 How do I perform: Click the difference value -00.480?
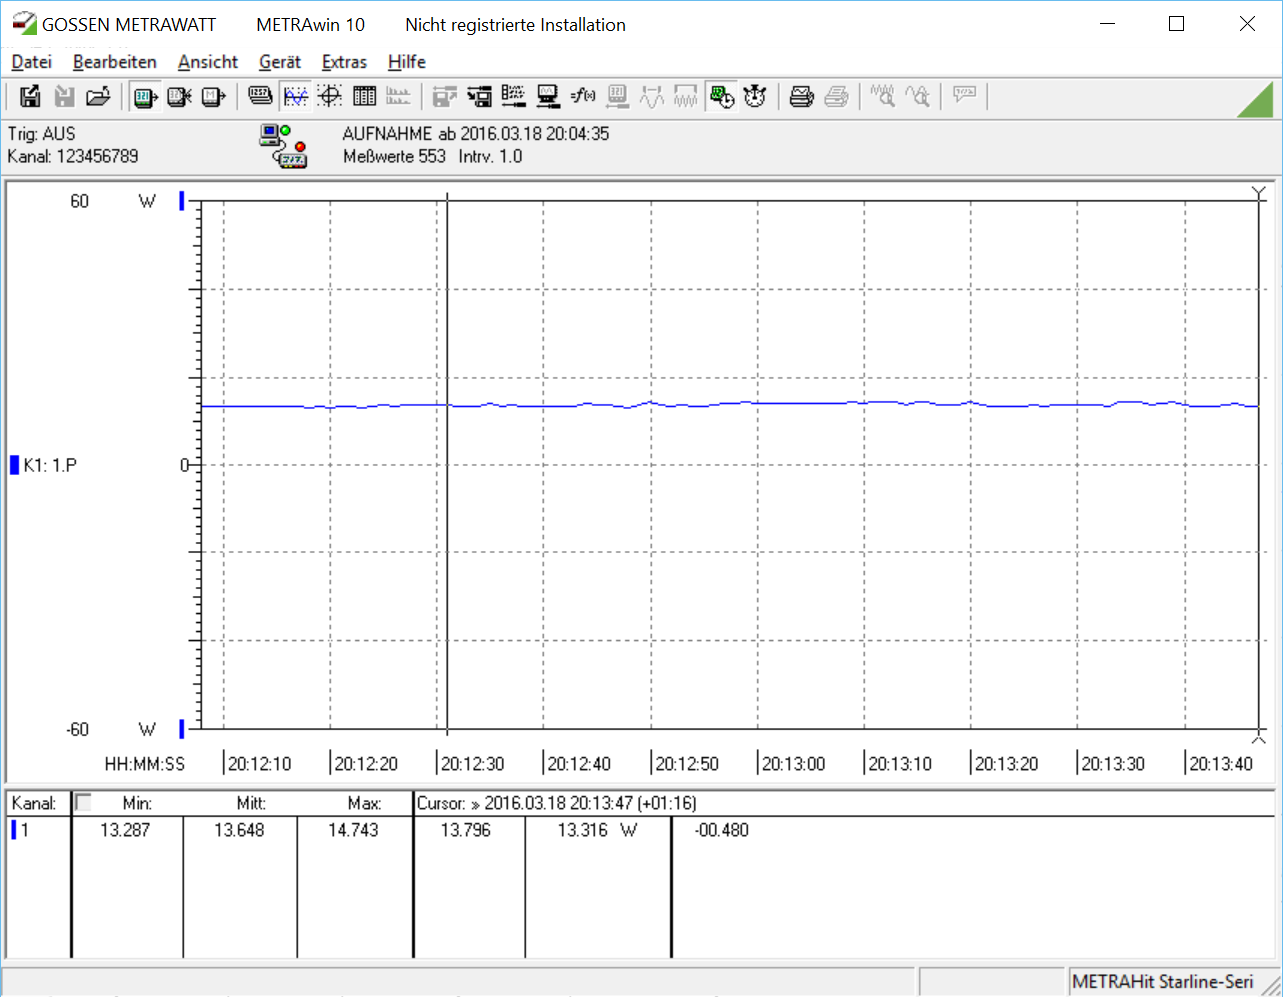point(721,830)
